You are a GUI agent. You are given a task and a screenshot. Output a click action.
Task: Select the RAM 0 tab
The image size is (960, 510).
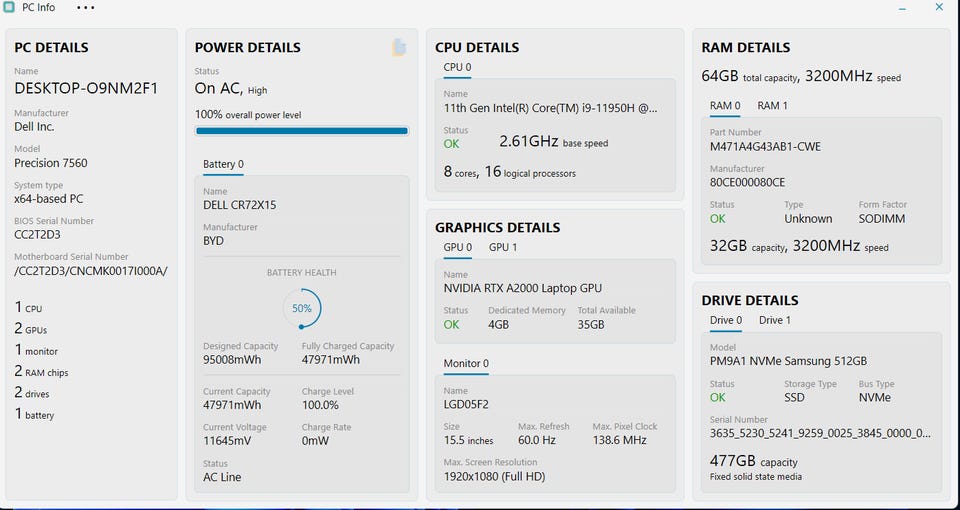pyautogui.click(x=725, y=105)
